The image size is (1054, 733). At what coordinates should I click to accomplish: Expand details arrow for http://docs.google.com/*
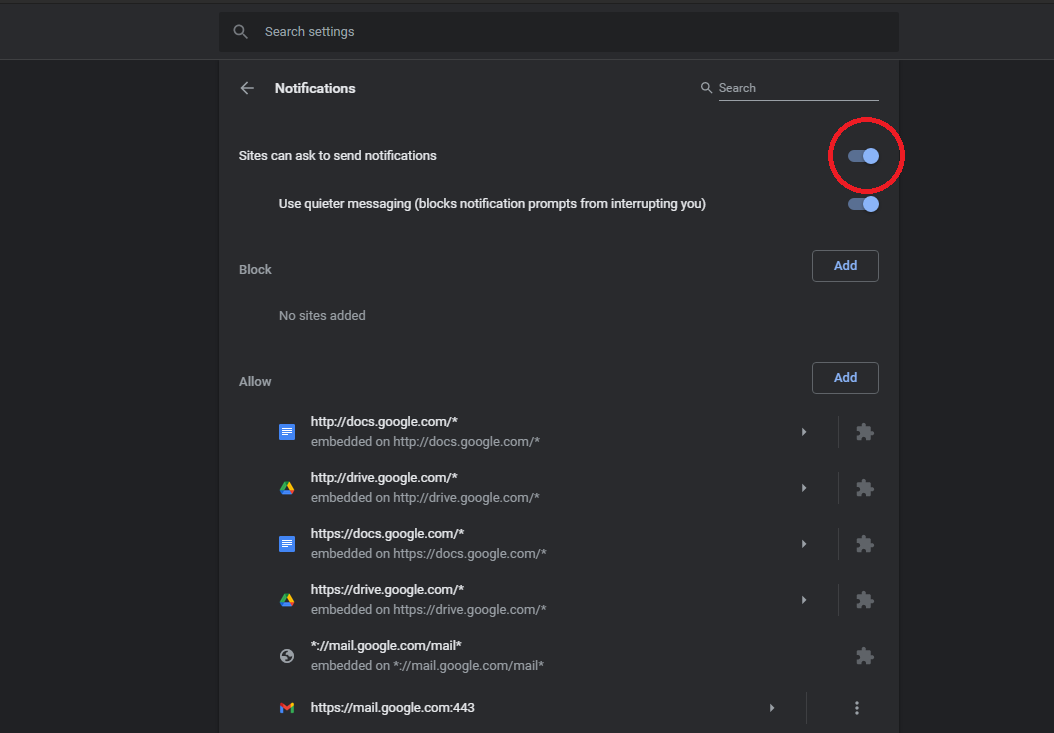[804, 432]
